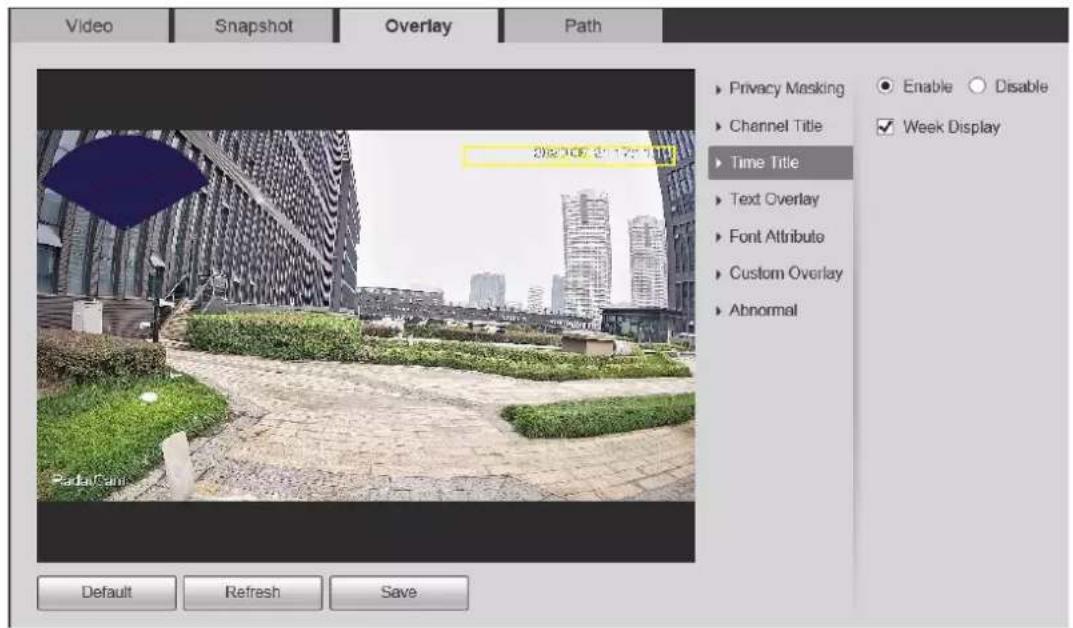Save the overlay settings

point(399,592)
